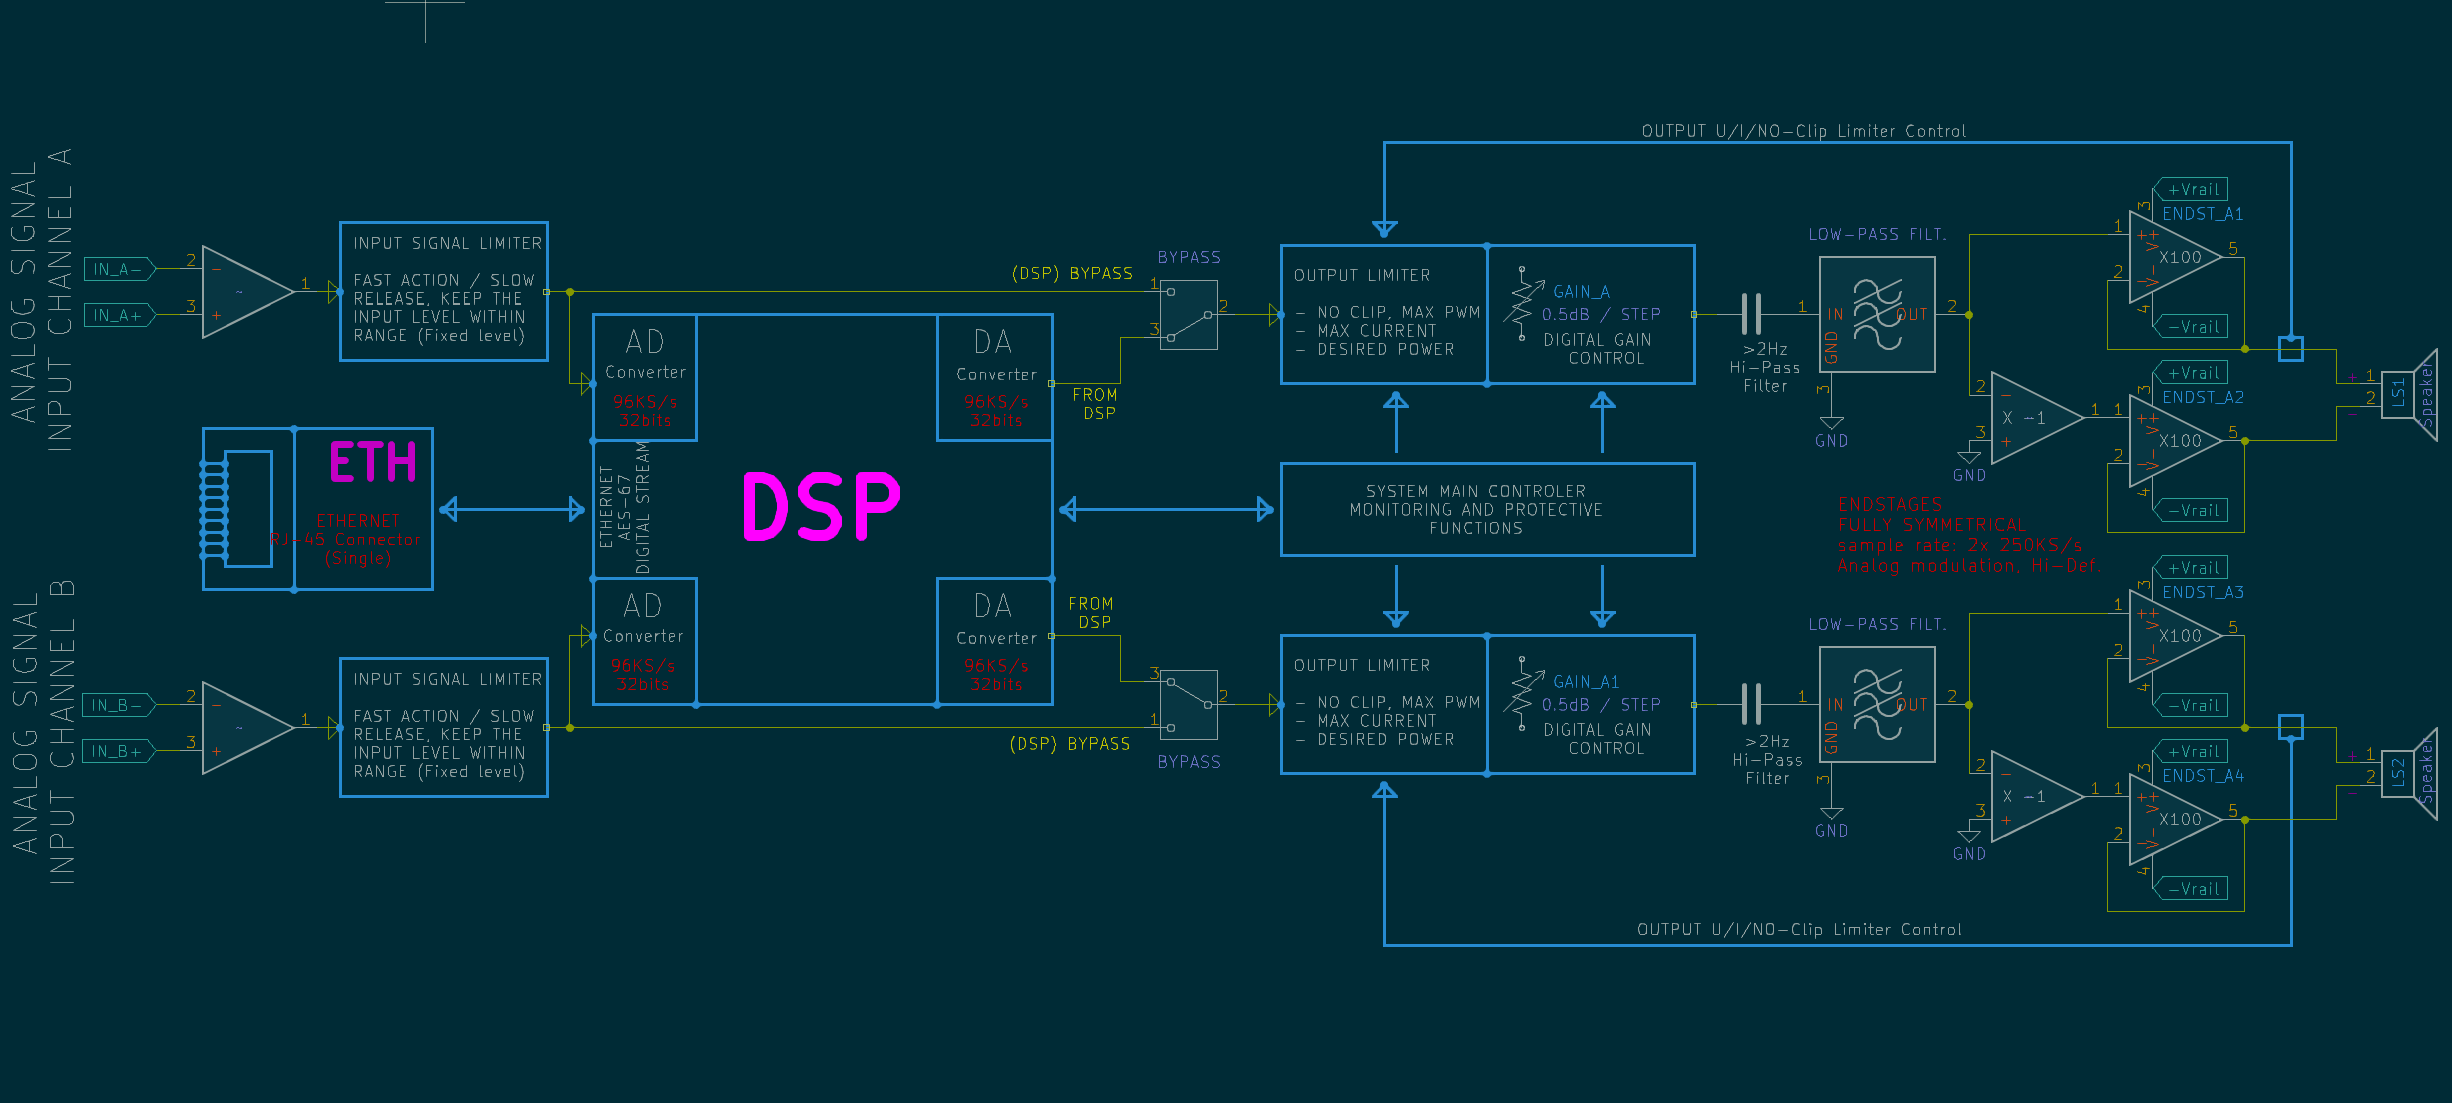Click the ENDST_A1 X100 amplifier symbol

[2172, 258]
